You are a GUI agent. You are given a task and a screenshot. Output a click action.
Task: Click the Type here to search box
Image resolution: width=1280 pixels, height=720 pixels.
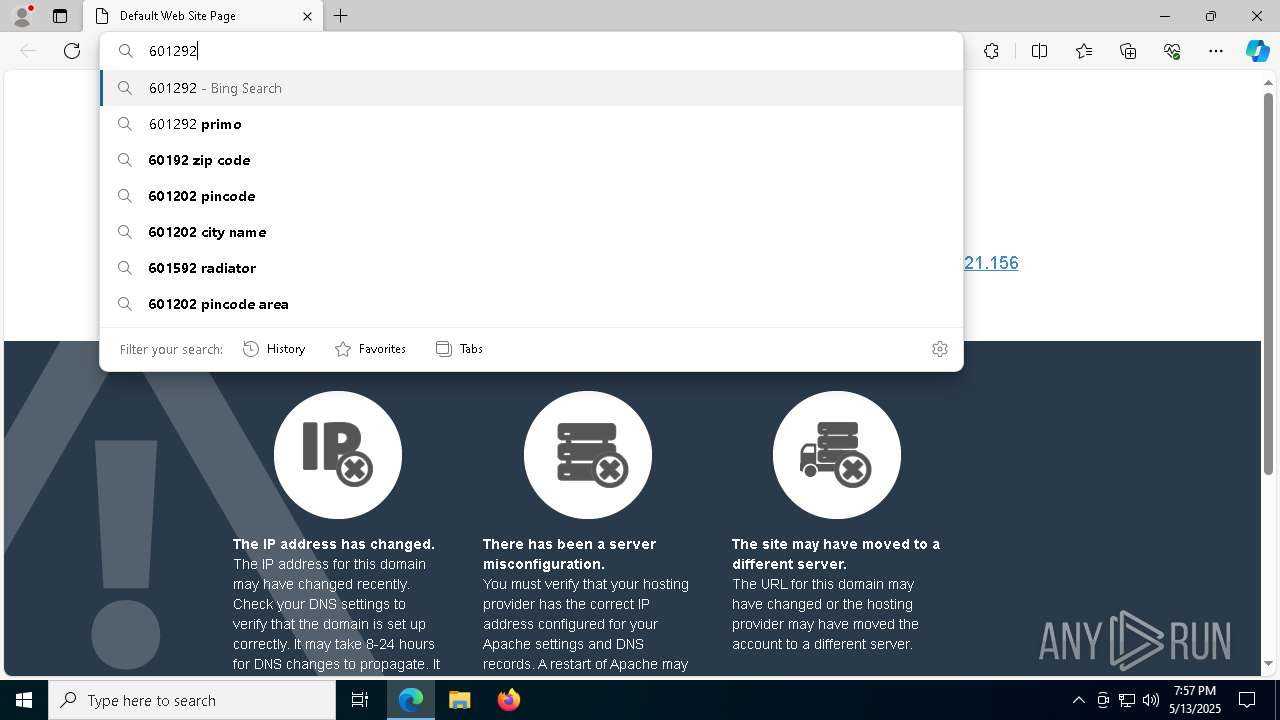point(192,700)
